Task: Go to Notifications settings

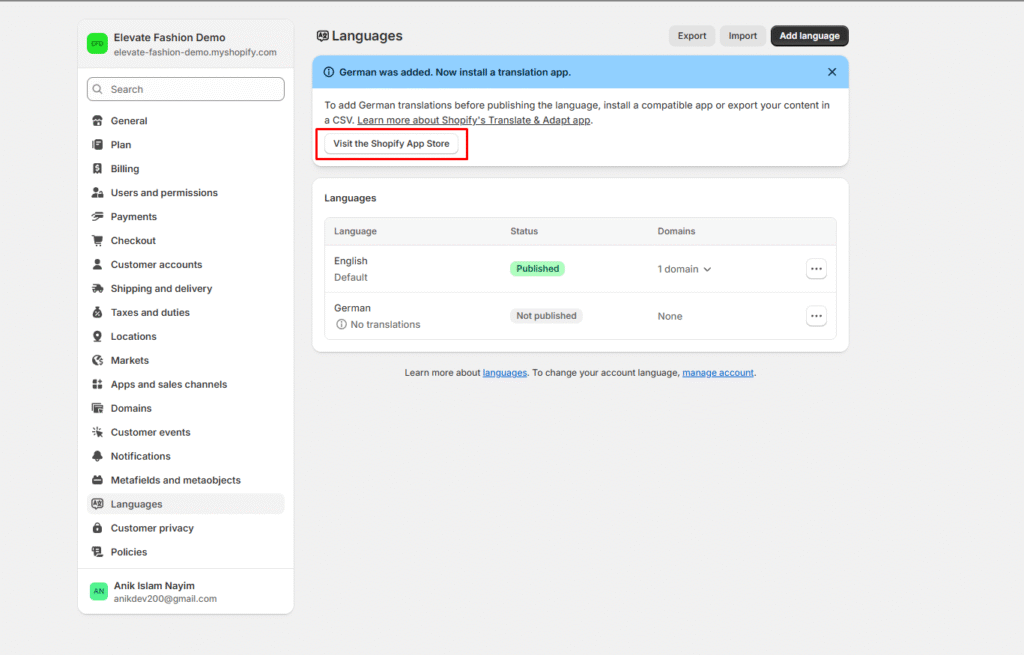Action: point(185,456)
